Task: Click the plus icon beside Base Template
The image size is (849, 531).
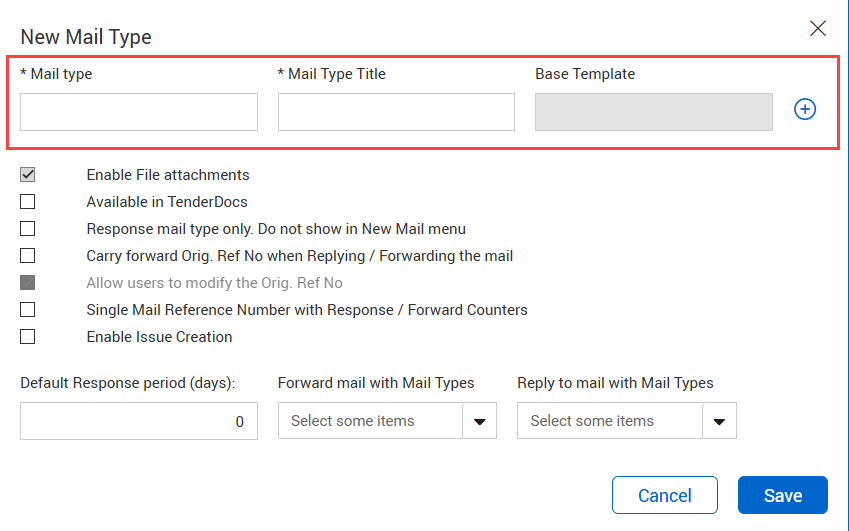Action: (805, 110)
